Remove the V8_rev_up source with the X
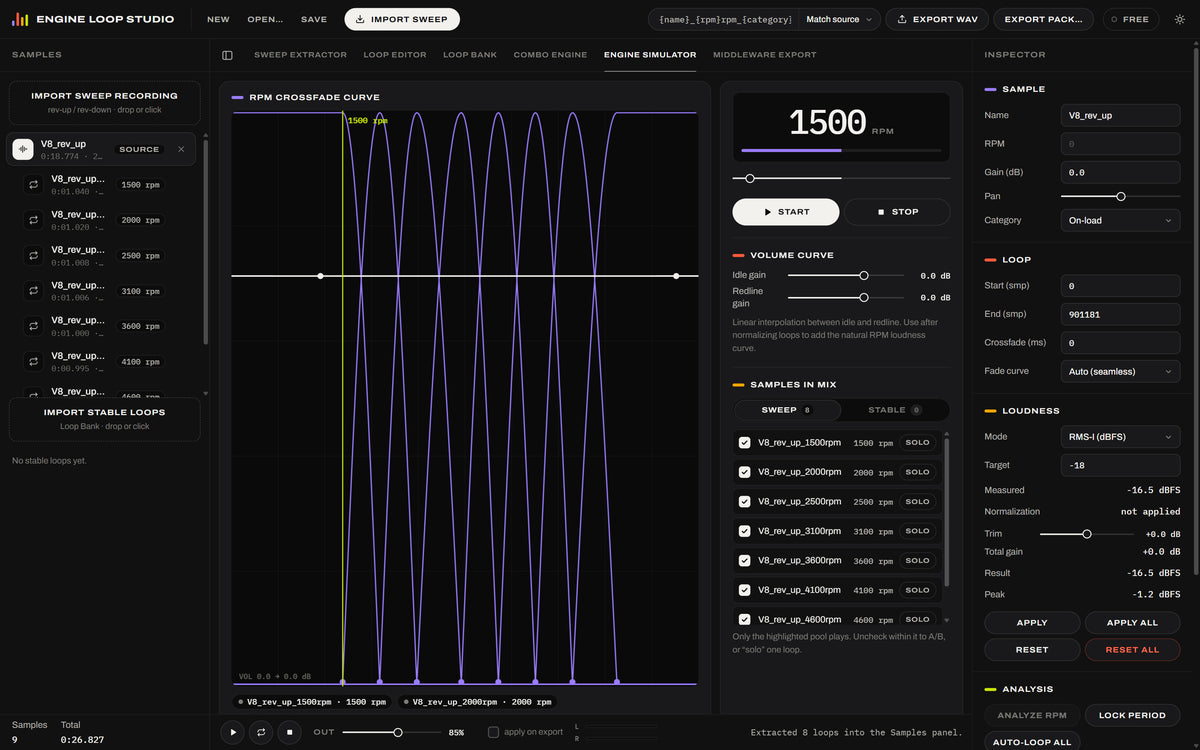The width and height of the screenshot is (1200, 750). 181,149
